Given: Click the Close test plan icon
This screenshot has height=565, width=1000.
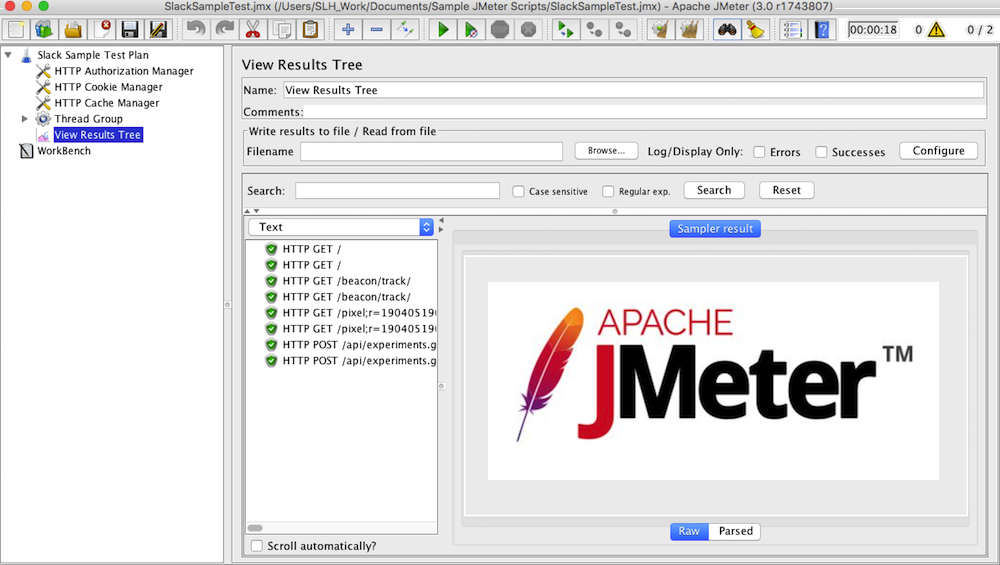Looking at the screenshot, I should (x=101, y=29).
